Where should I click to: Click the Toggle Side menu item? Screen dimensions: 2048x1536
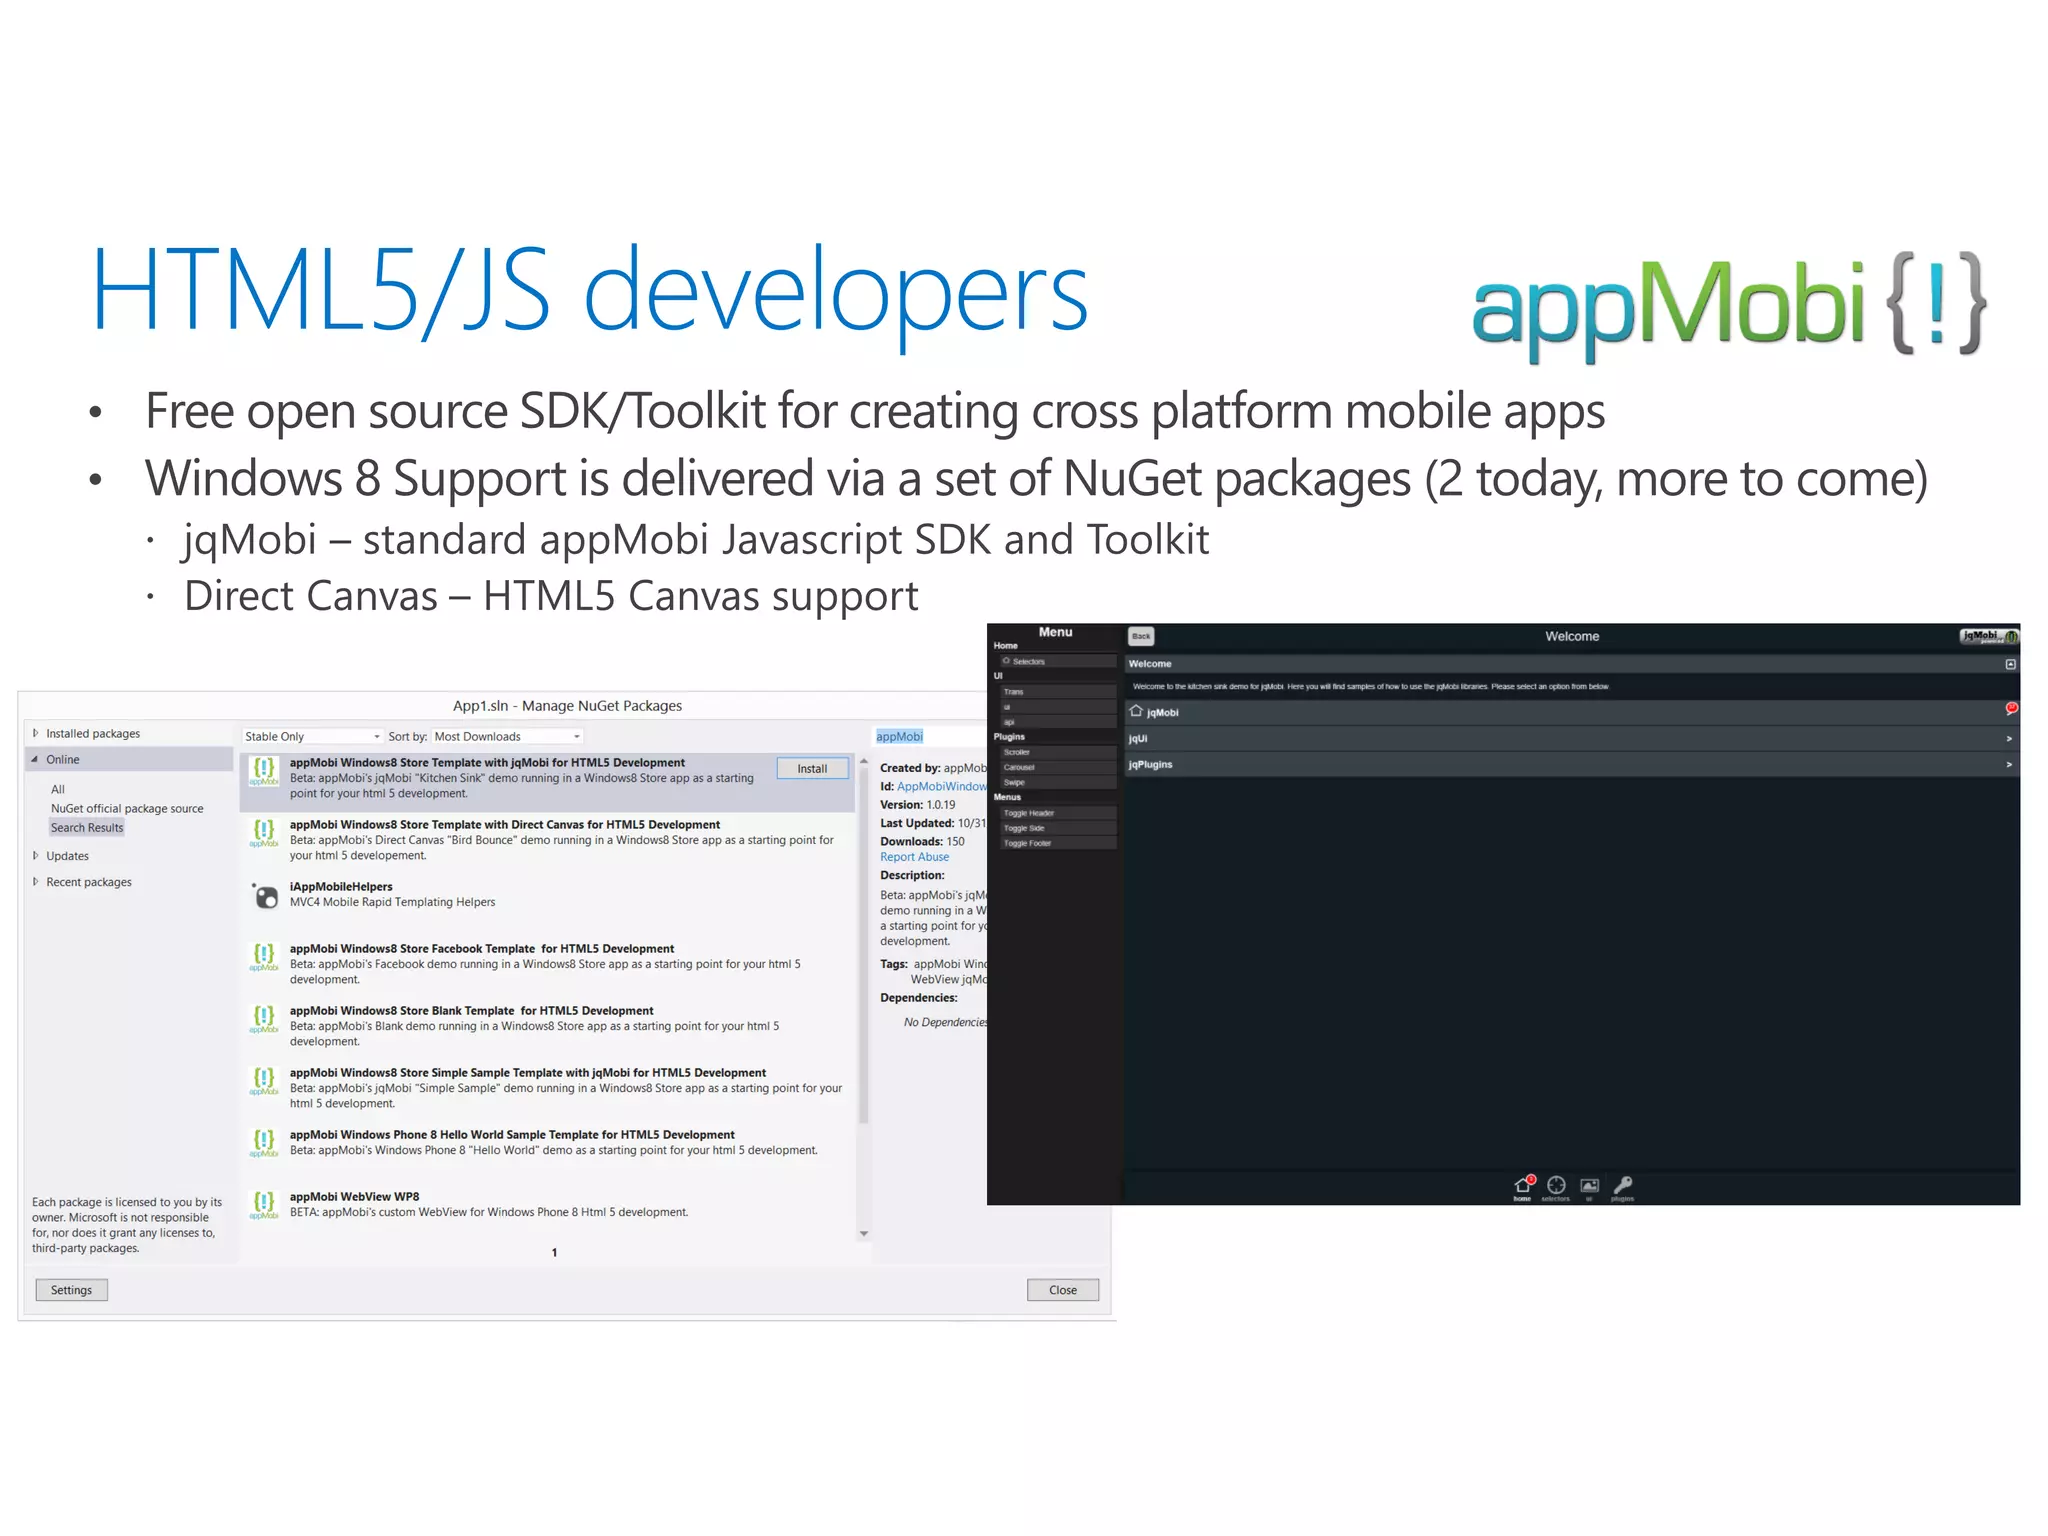(x=1025, y=828)
